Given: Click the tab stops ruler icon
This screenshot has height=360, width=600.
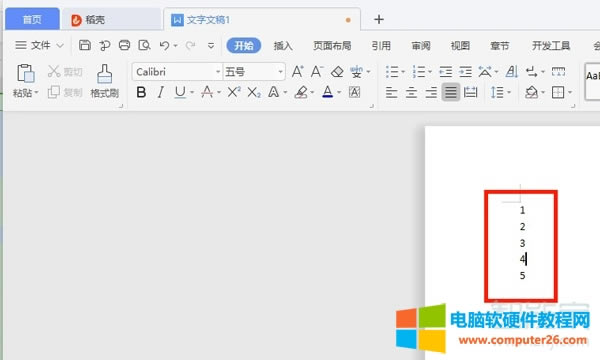Looking at the screenshot, I should (558, 71).
